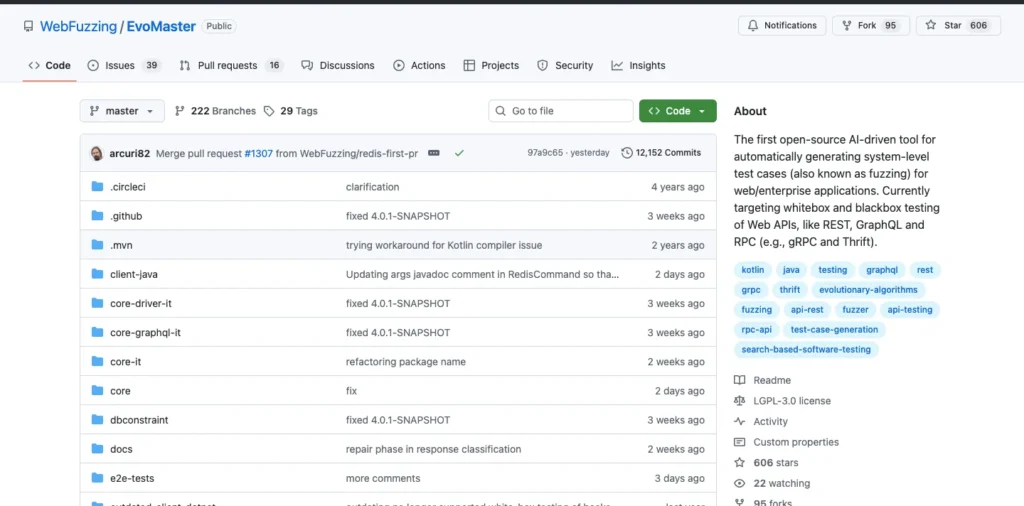This screenshot has height=506, width=1024.
Task: Open the Insights tab
Action: 638,65
